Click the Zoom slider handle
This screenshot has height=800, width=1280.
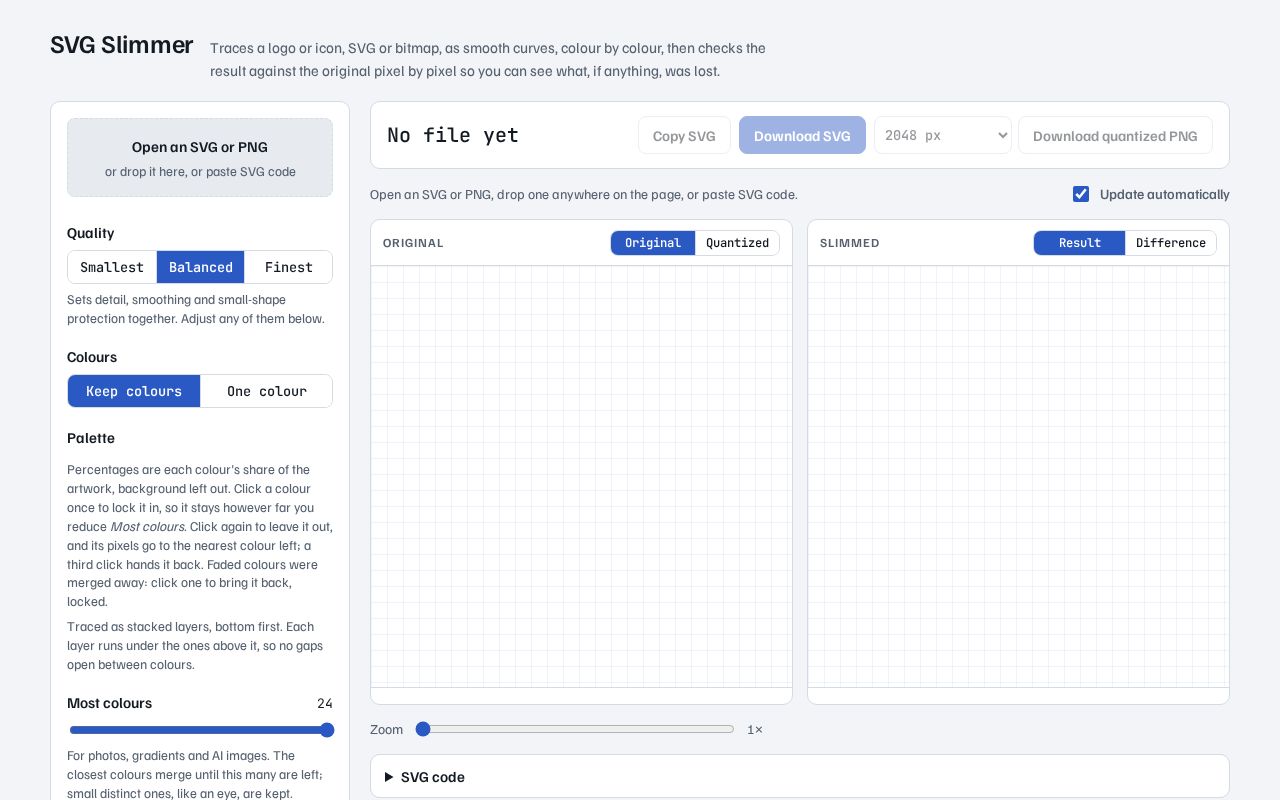point(423,729)
